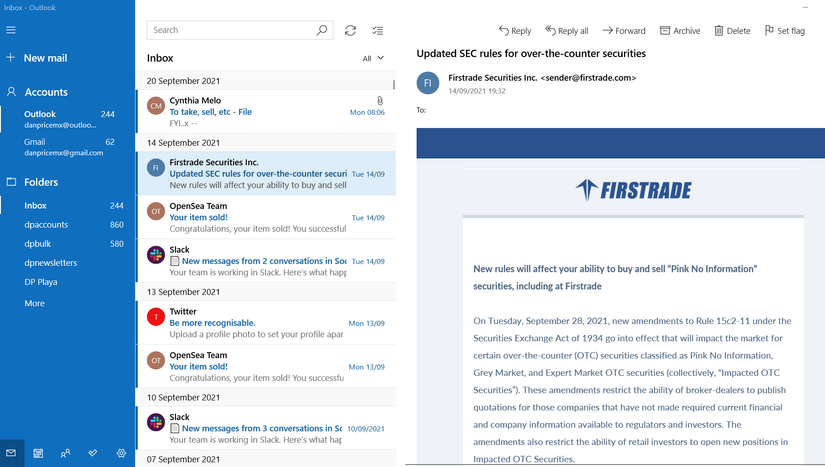Screen dimensions: 825x467
Task: Archive the Firstrade email
Action: [680, 31]
